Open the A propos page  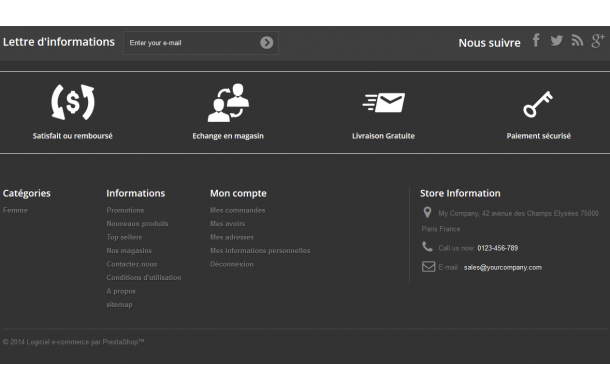(x=121, y=291)
